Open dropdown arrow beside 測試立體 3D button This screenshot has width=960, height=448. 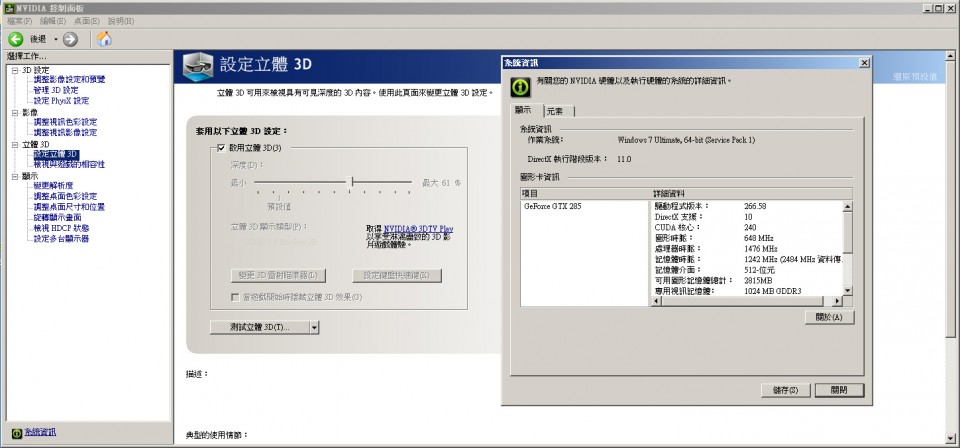(314, 327)
